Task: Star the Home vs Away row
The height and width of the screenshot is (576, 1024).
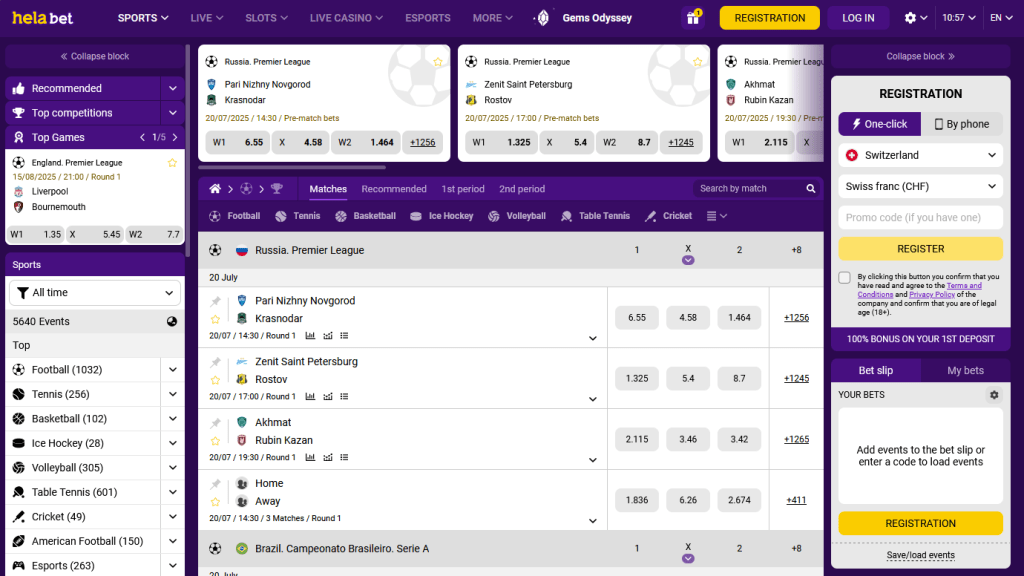Action: pyautogui.click(x=216, y=502)
